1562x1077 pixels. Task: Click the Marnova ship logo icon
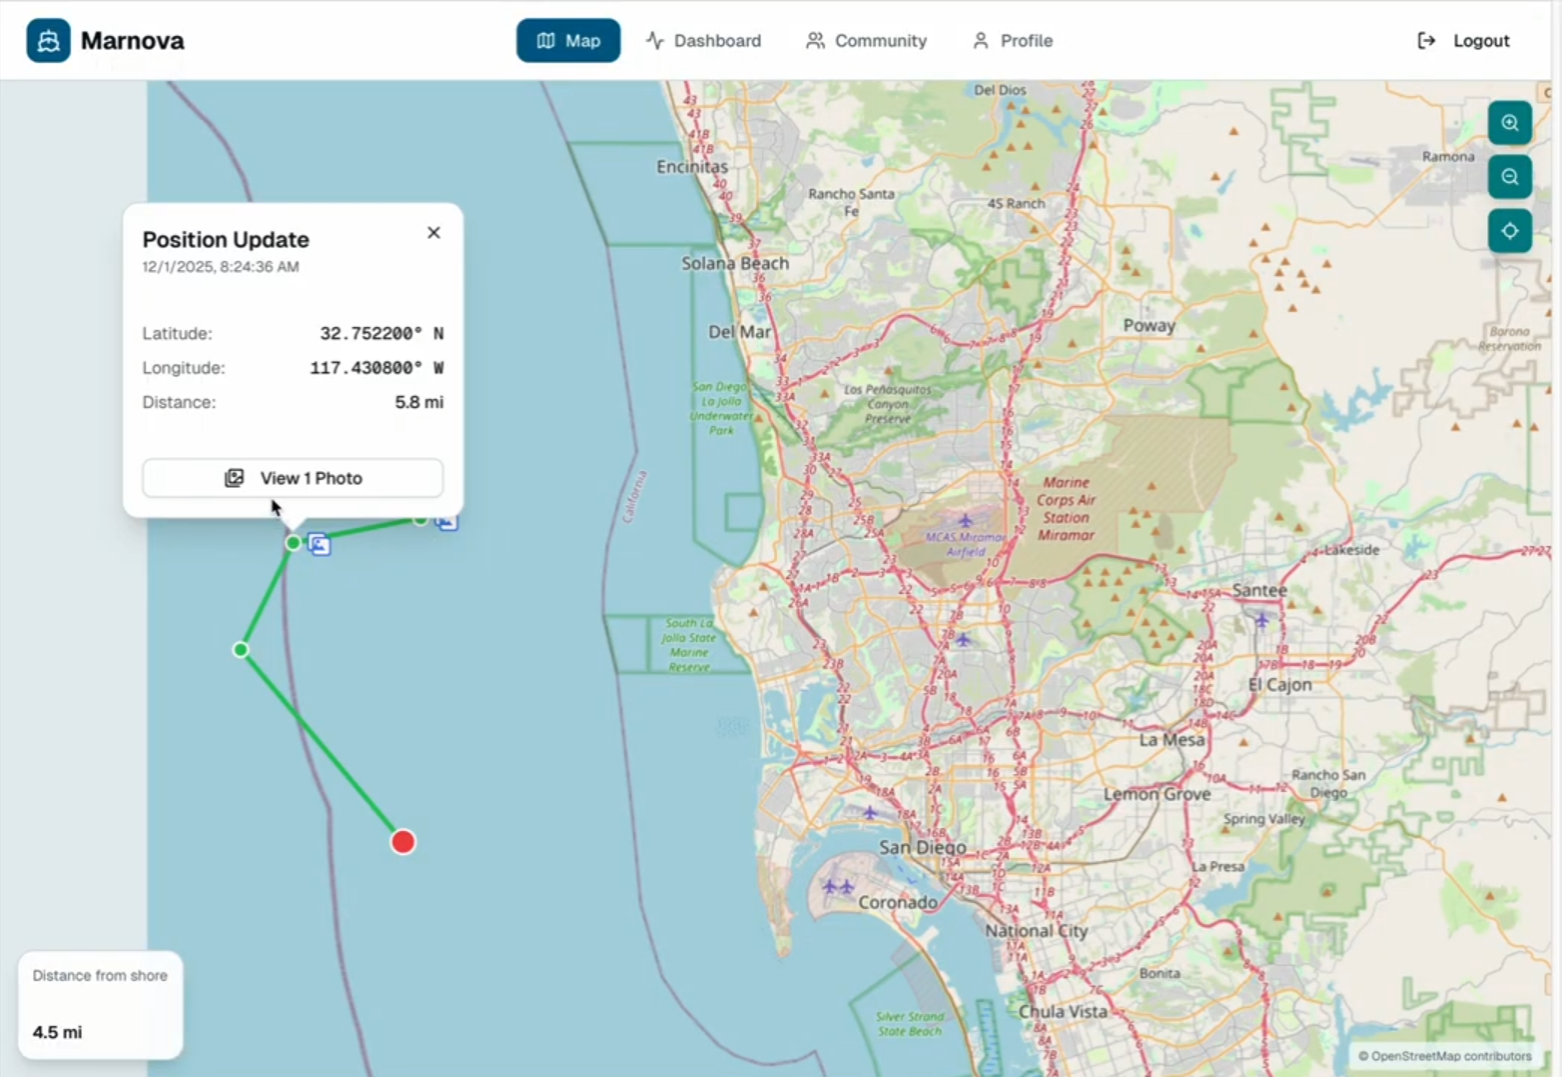48,41
